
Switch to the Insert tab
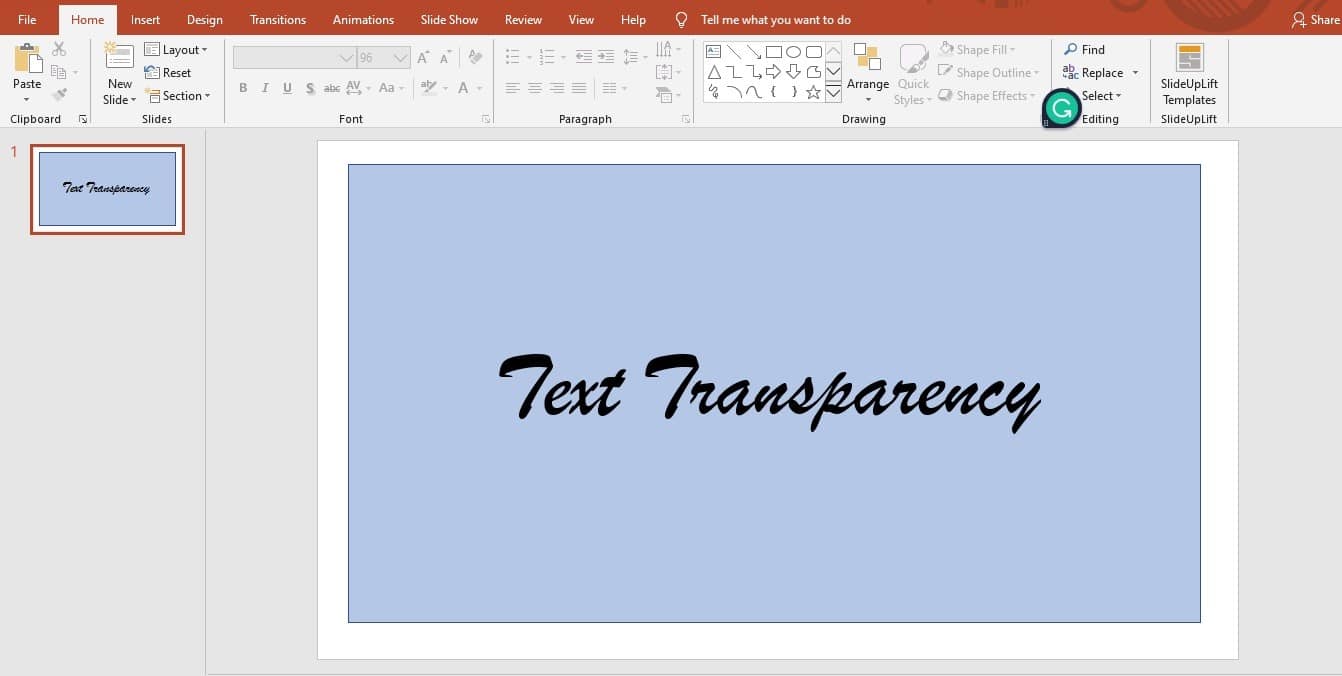click(x=145, y=20)
